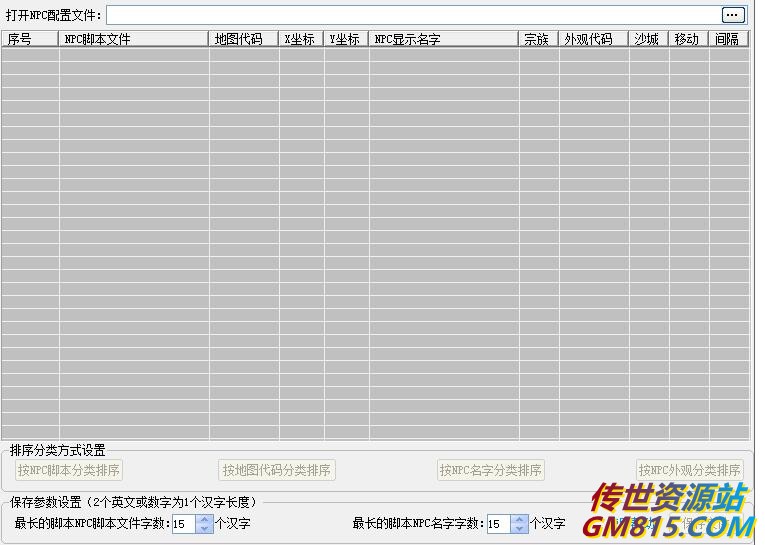Sort by the 序号 column header

coord(30,39)
